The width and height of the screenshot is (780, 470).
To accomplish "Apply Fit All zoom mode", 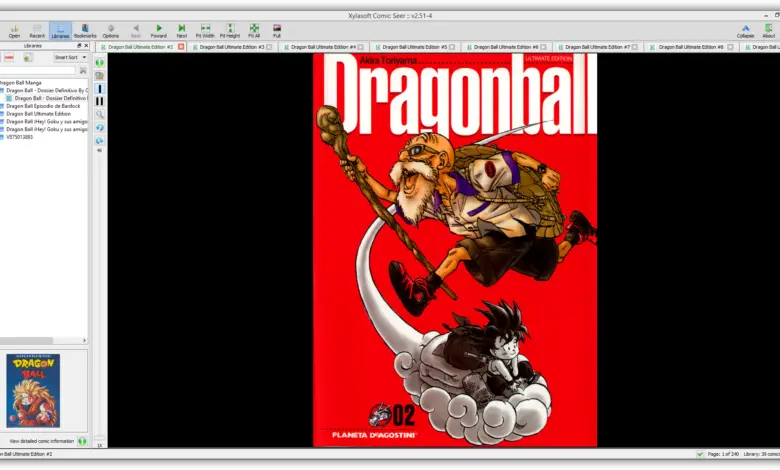I will pos(254,31).
